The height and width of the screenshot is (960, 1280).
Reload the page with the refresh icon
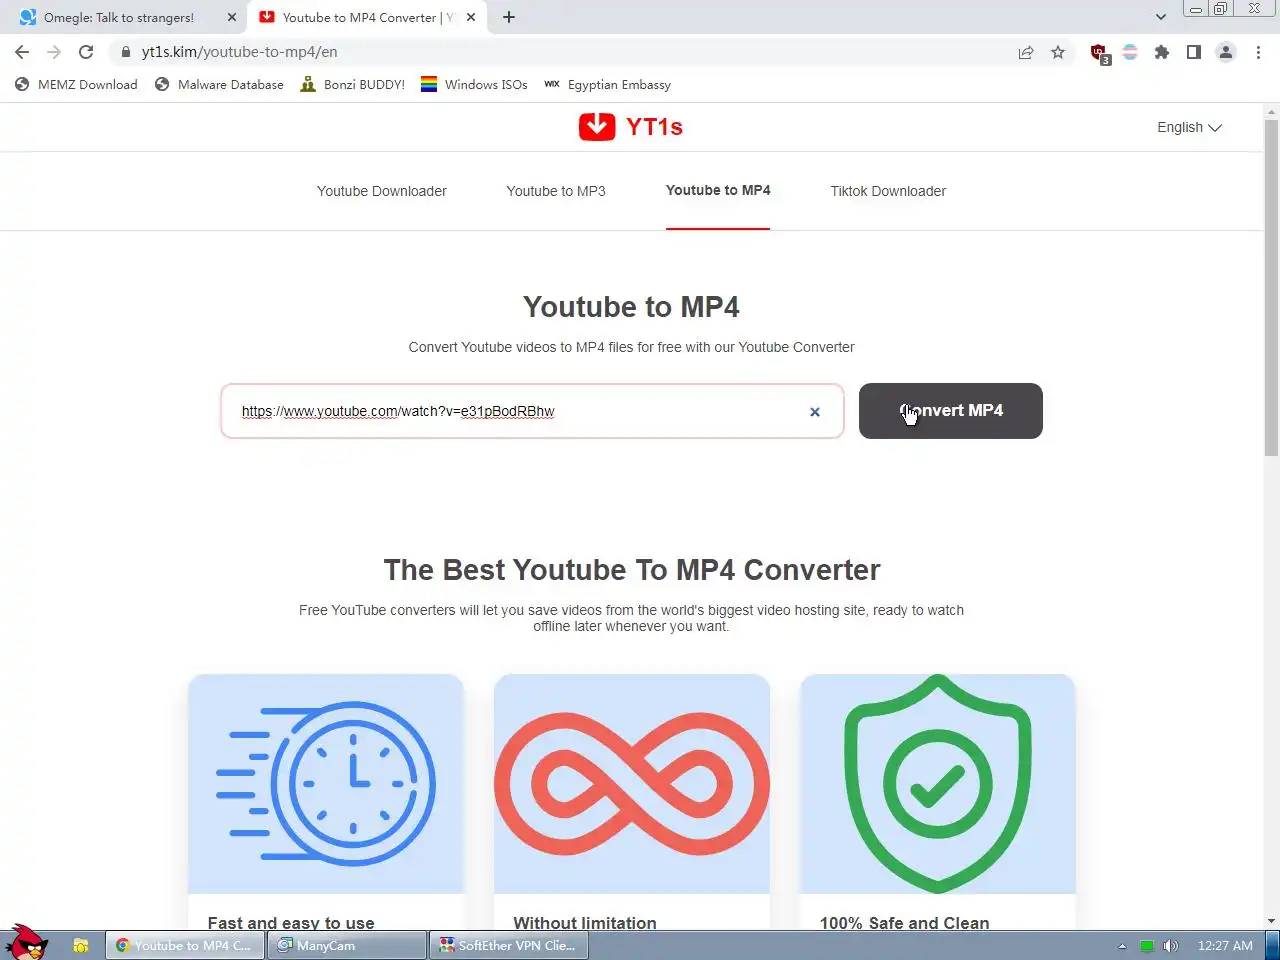point(86,52)
